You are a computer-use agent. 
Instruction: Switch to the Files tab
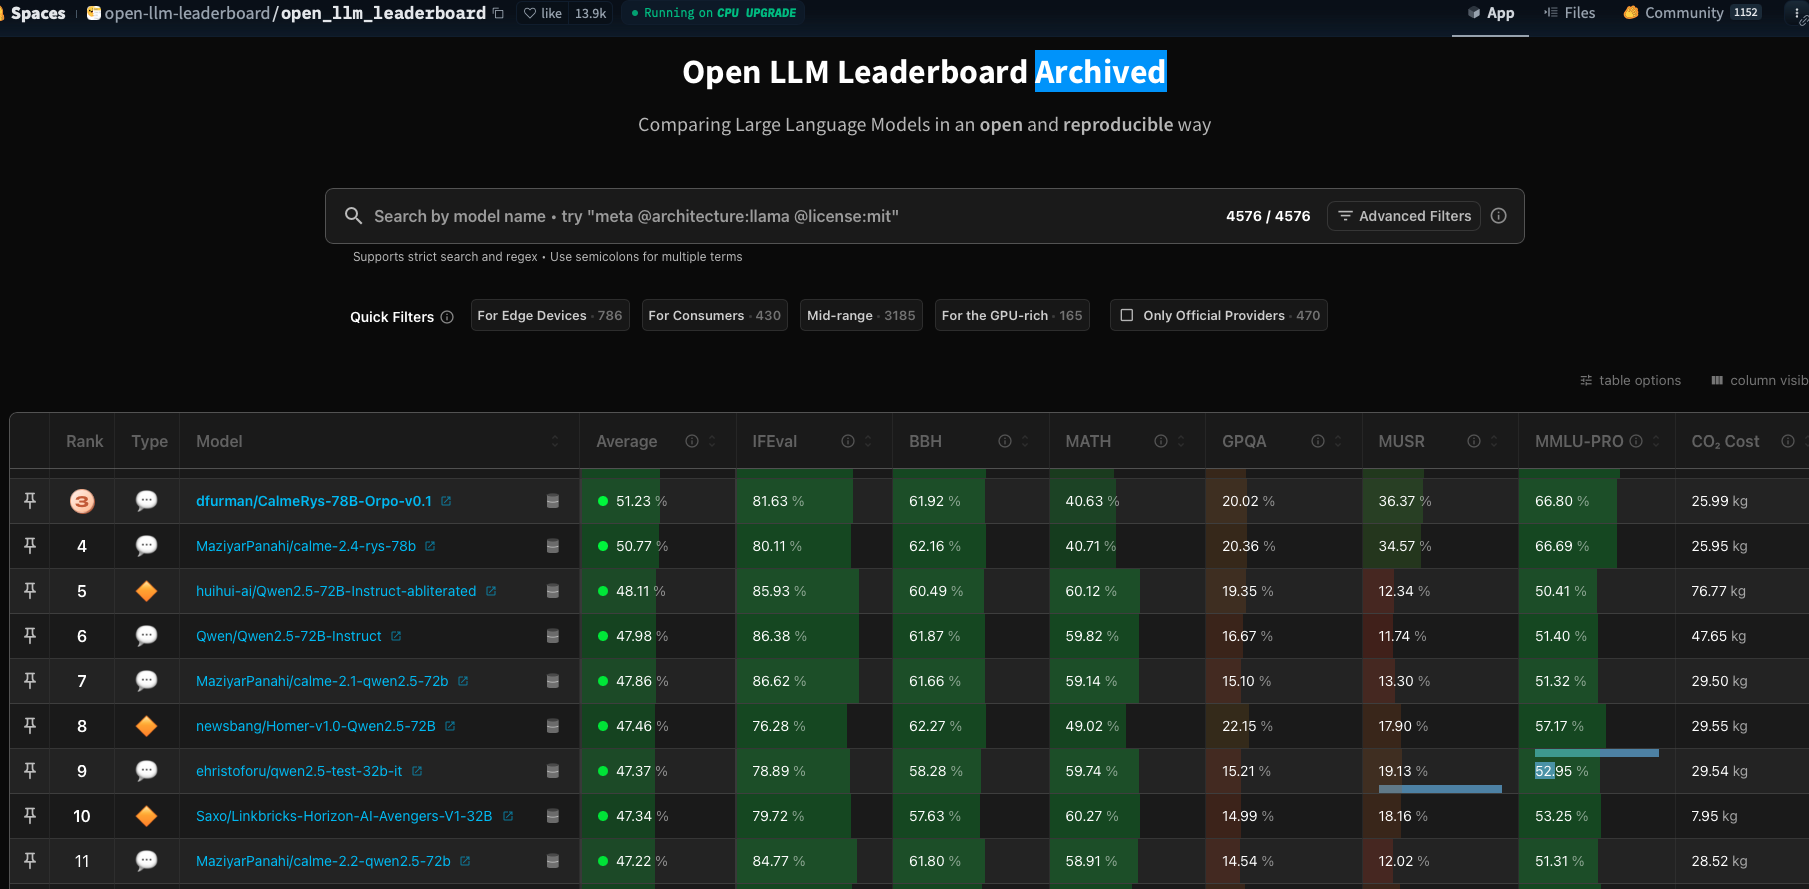click(1569, 13)
